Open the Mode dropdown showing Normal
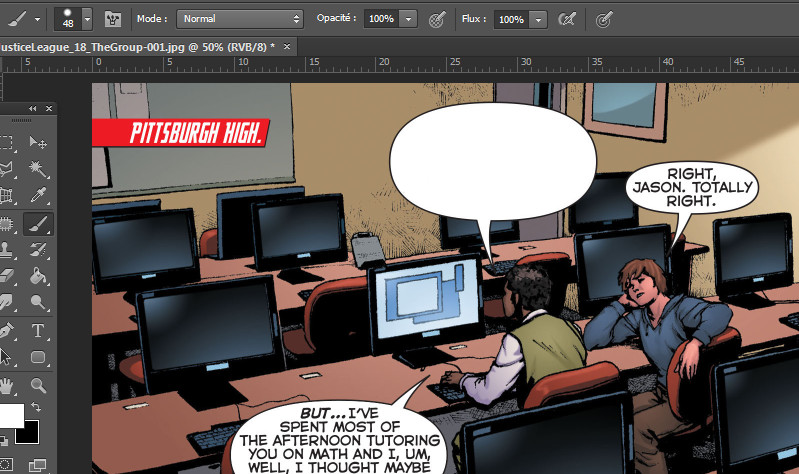 (x=239, y=19)
